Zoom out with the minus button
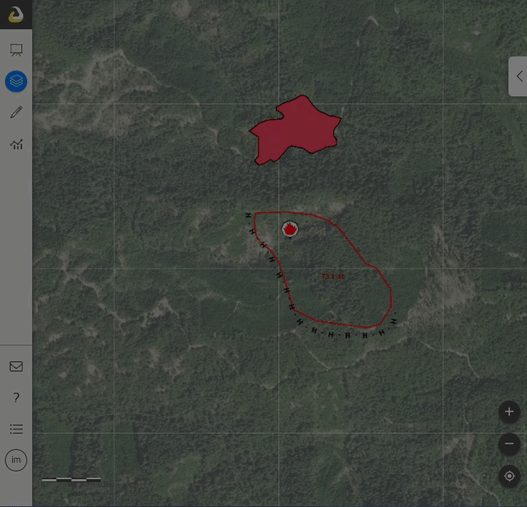 509,444
